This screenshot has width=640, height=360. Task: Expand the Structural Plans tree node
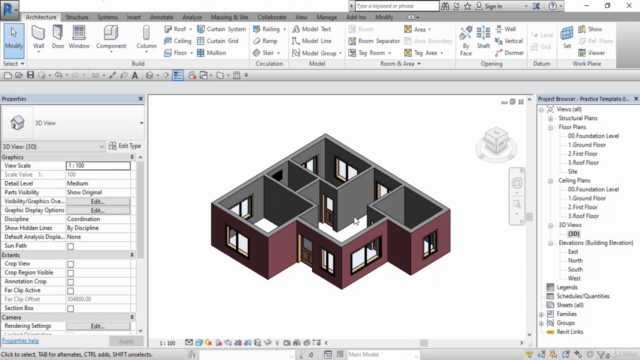(550, 118)
